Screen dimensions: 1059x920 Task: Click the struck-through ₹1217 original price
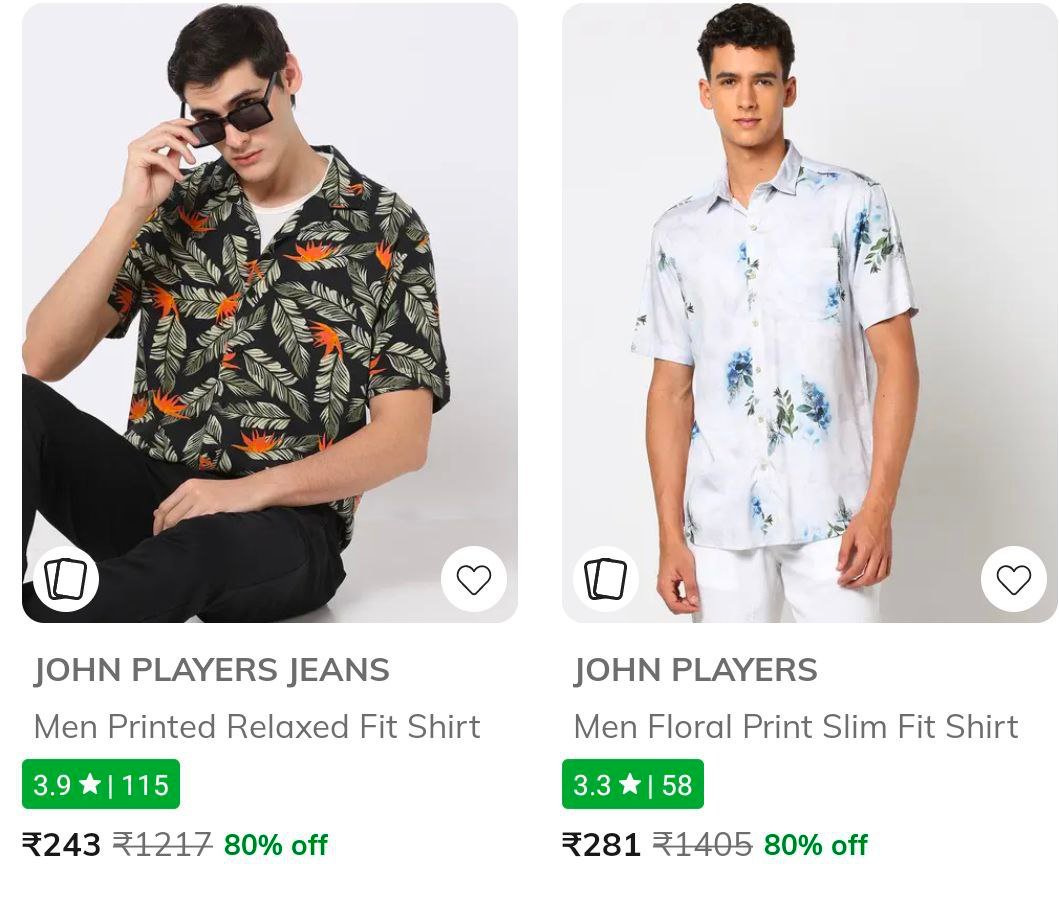162,845
